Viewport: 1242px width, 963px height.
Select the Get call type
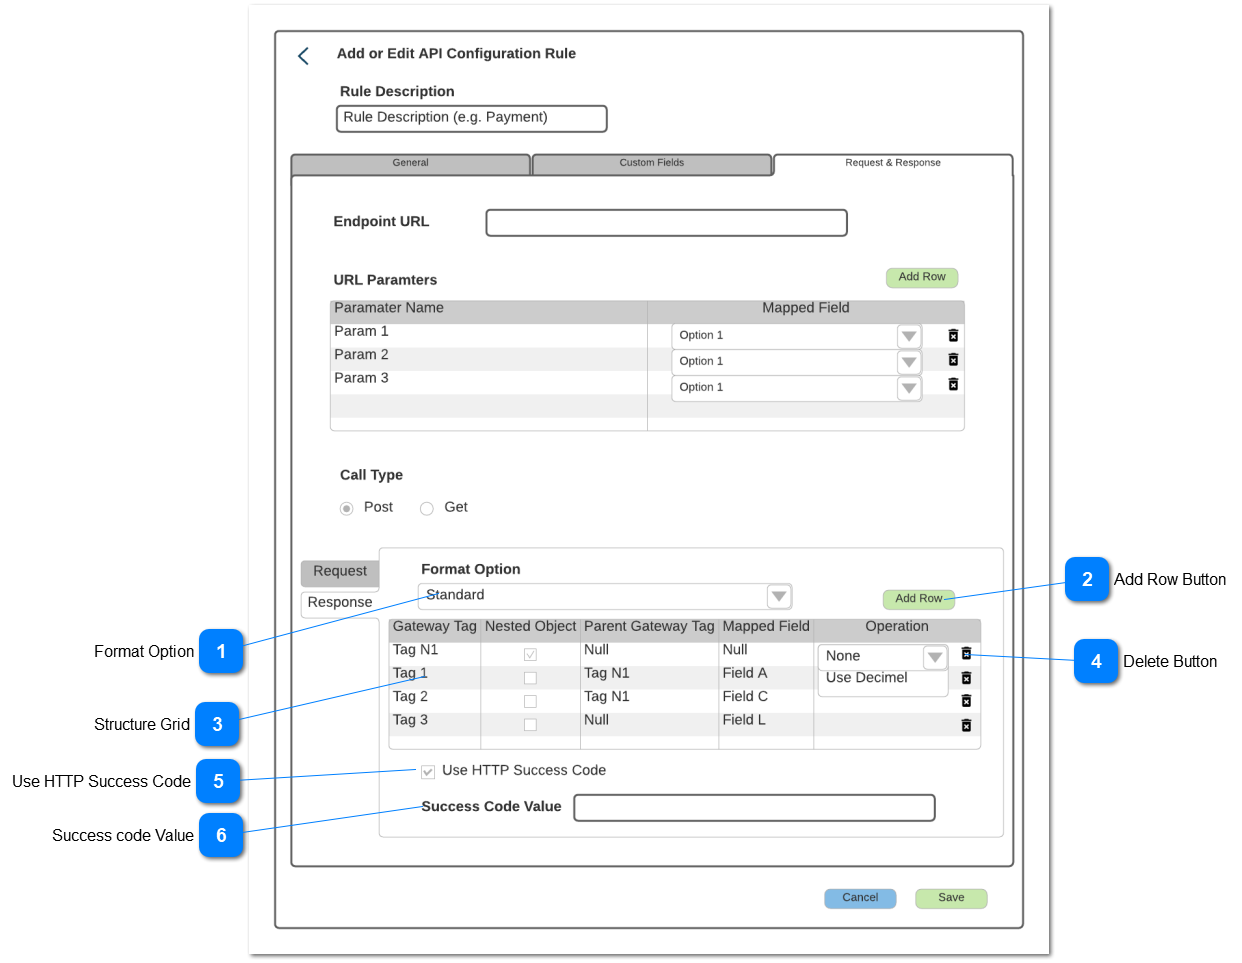click(x=425, y=508)
